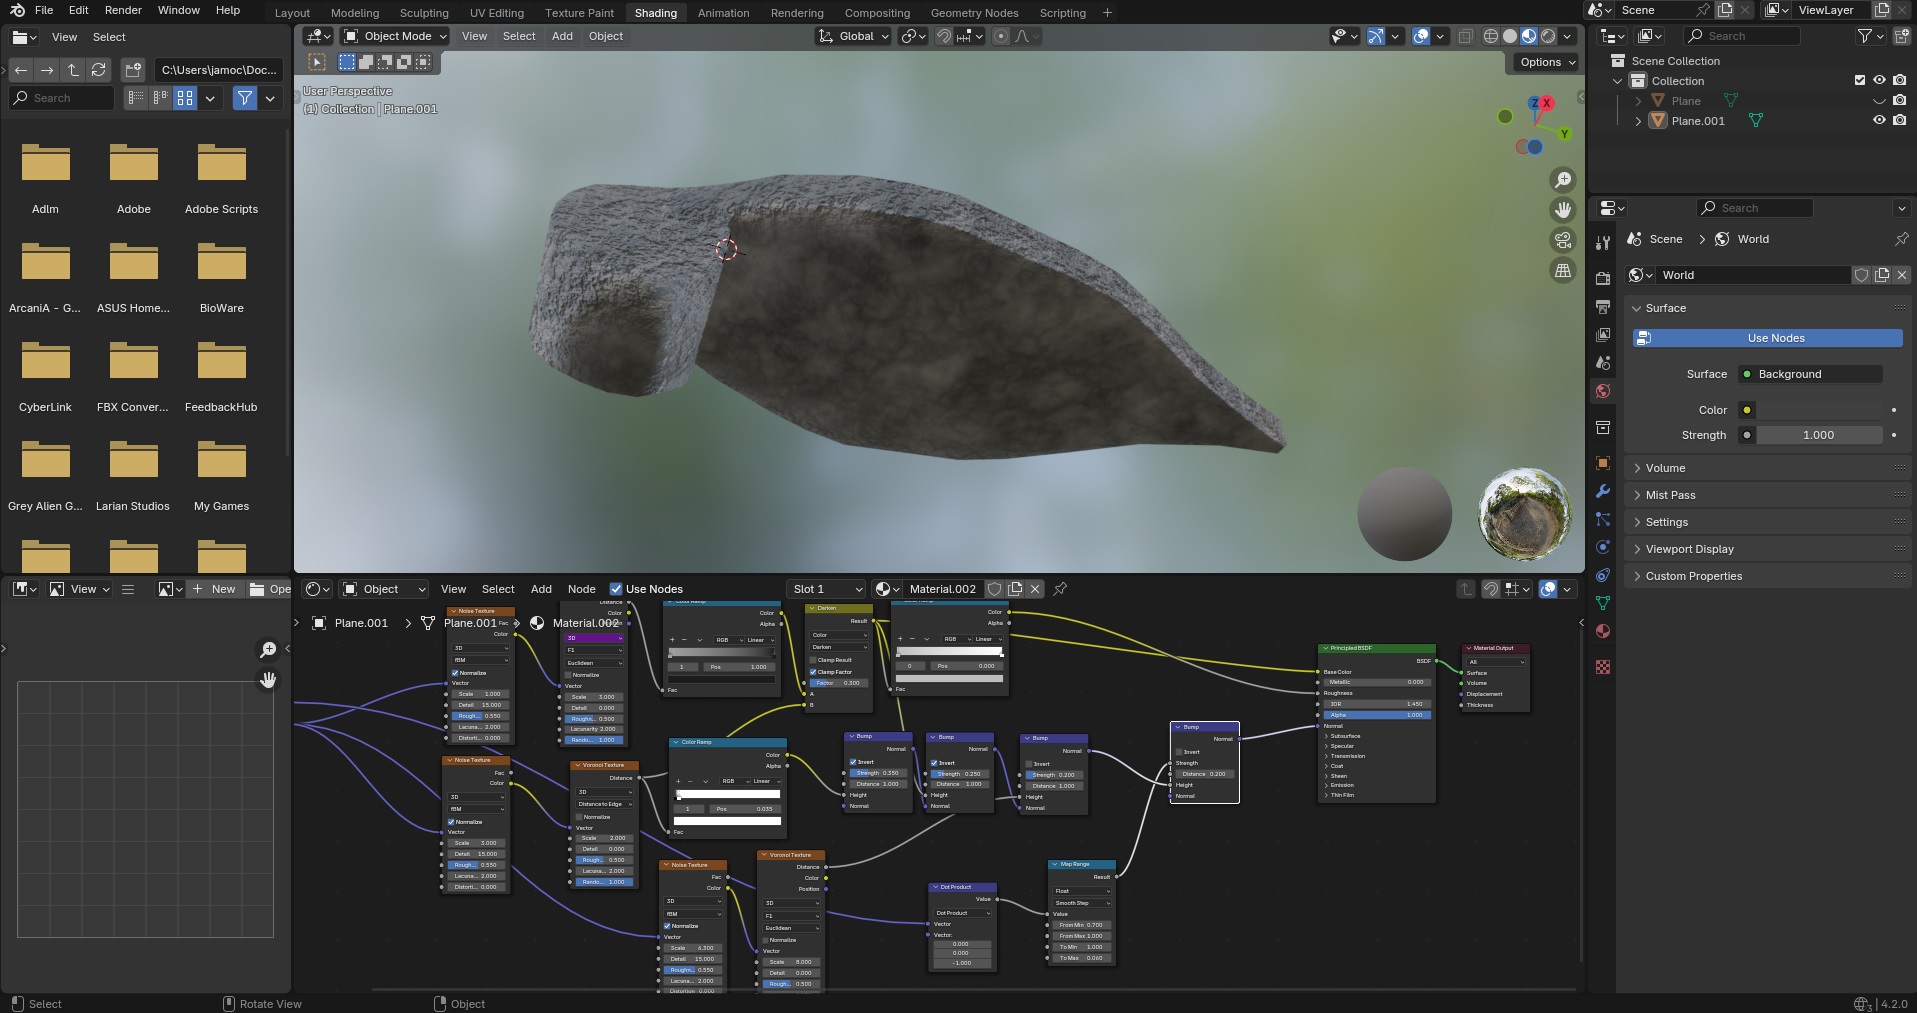Open the File menu

44,10
